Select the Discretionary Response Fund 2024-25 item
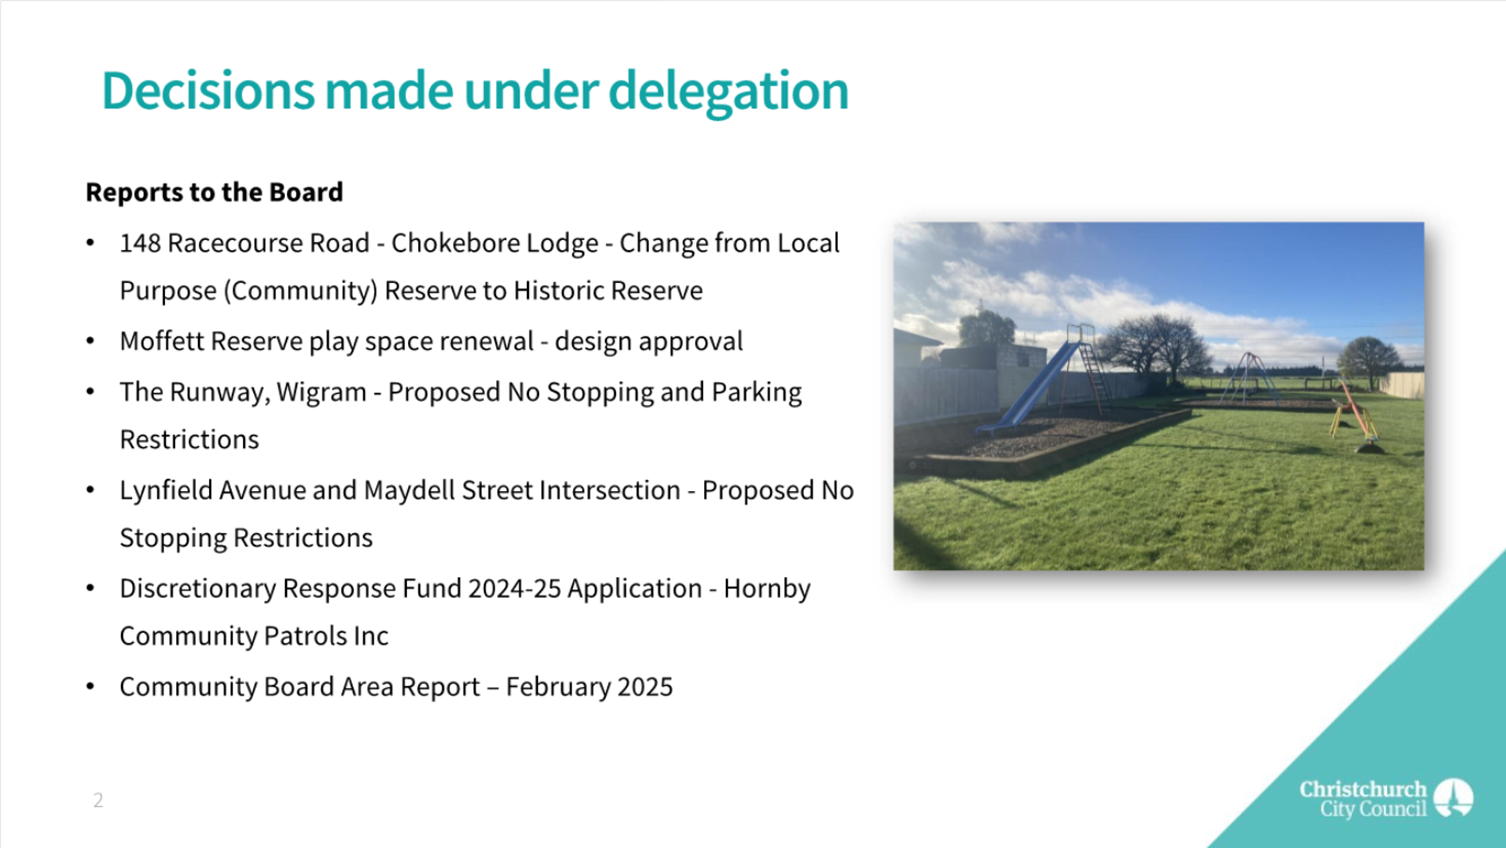The image size is (1506, 848). [465, 589]
